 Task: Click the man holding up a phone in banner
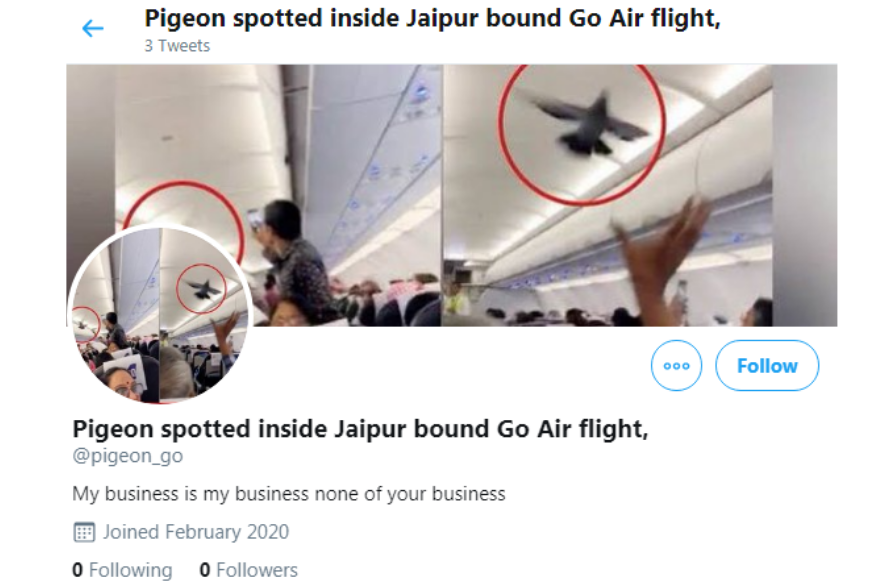click(289, 255)
